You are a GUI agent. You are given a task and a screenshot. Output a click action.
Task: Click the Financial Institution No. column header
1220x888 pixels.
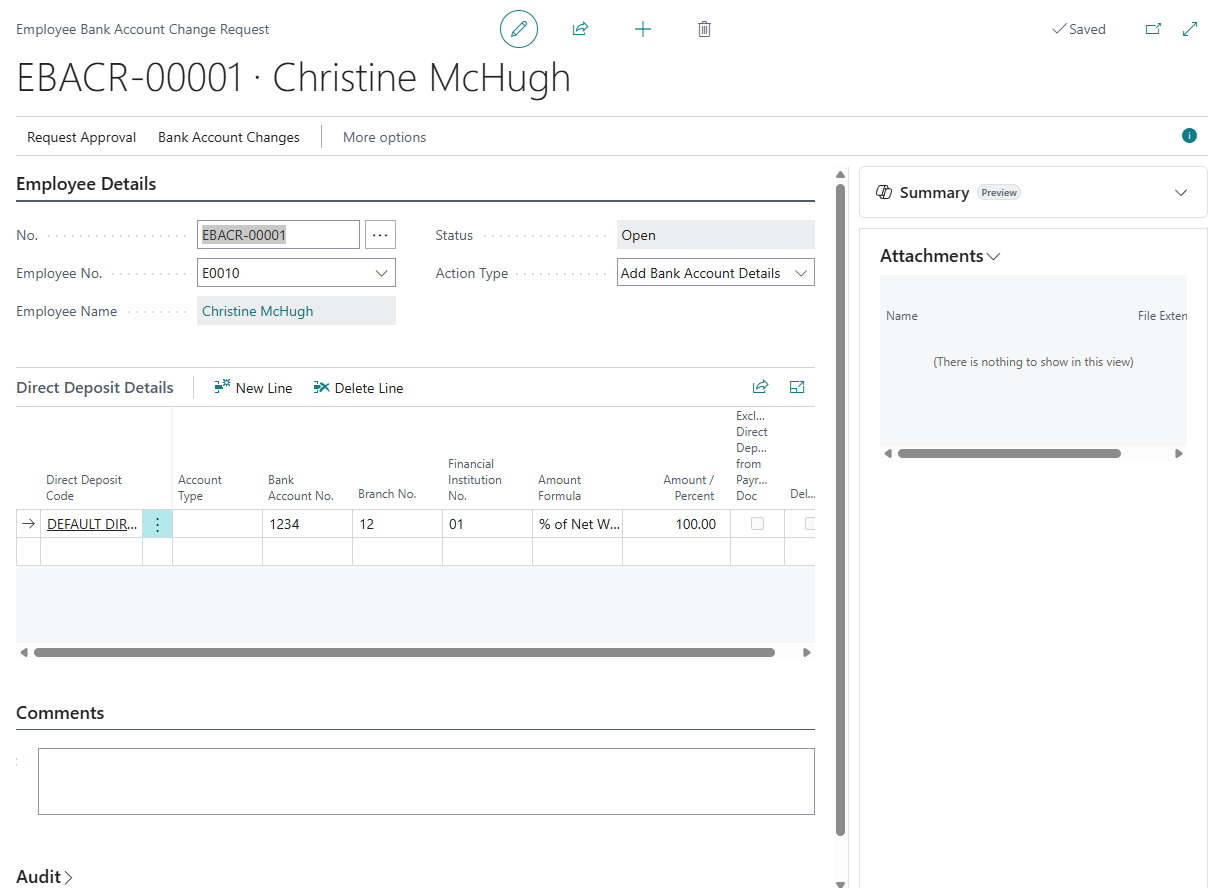coord(474,480)
